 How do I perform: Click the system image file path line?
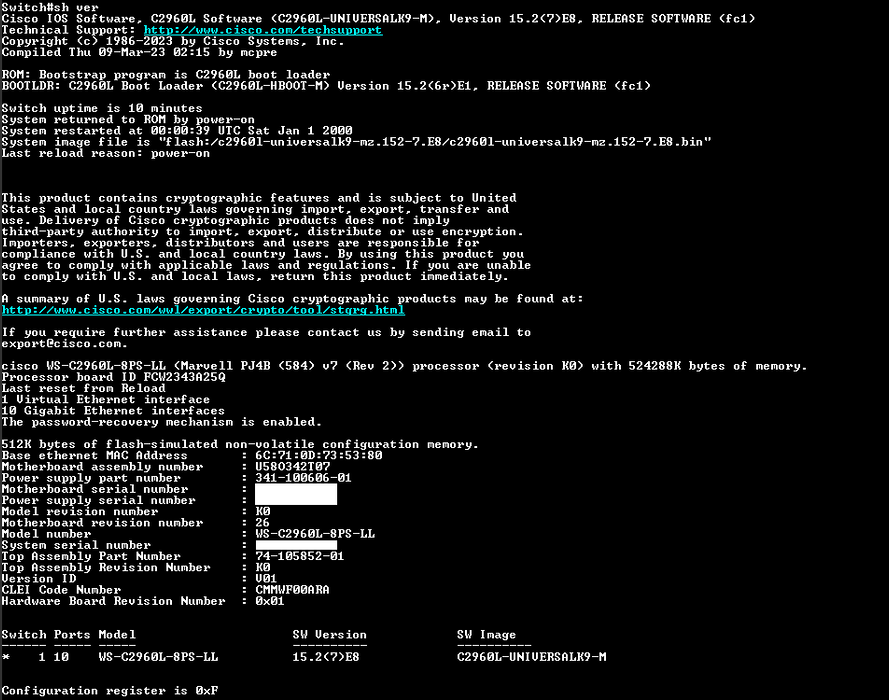[x=356, y=142]
